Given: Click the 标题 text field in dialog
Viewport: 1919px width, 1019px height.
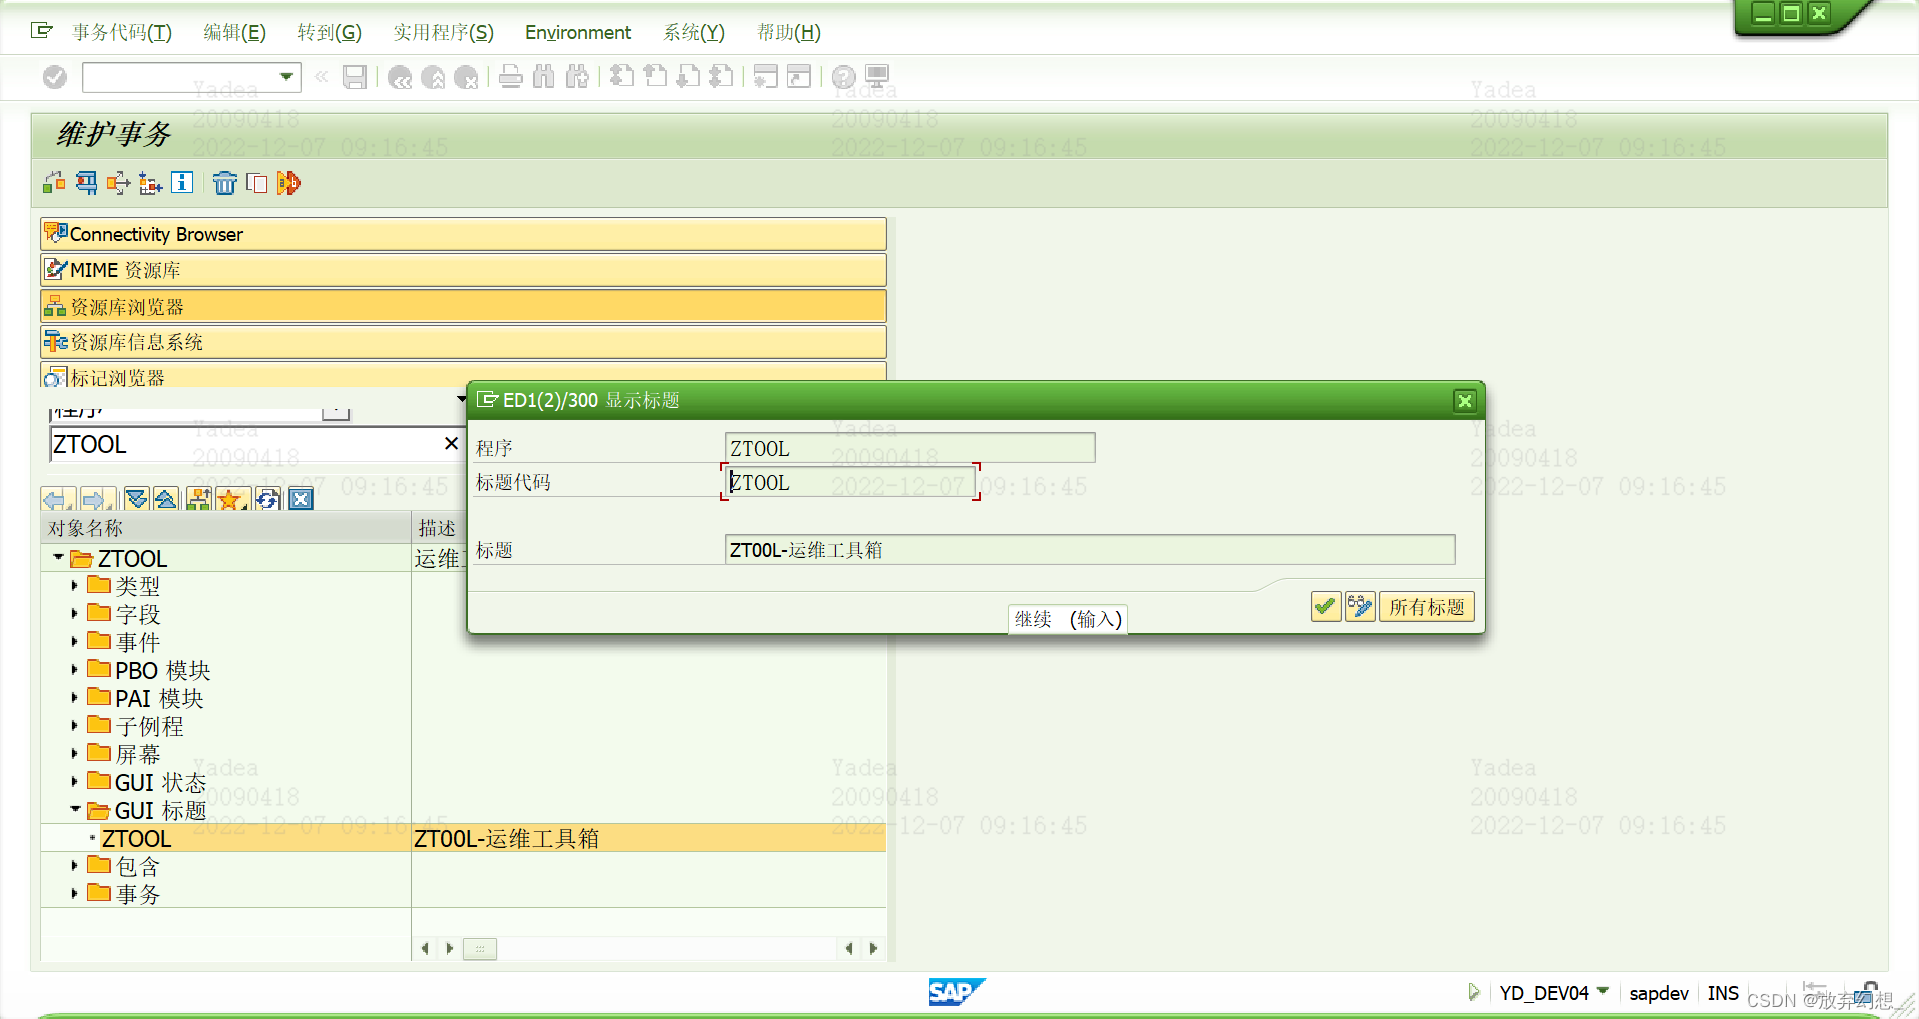Looking at the screenshot, I should (x=1090, y=550).
